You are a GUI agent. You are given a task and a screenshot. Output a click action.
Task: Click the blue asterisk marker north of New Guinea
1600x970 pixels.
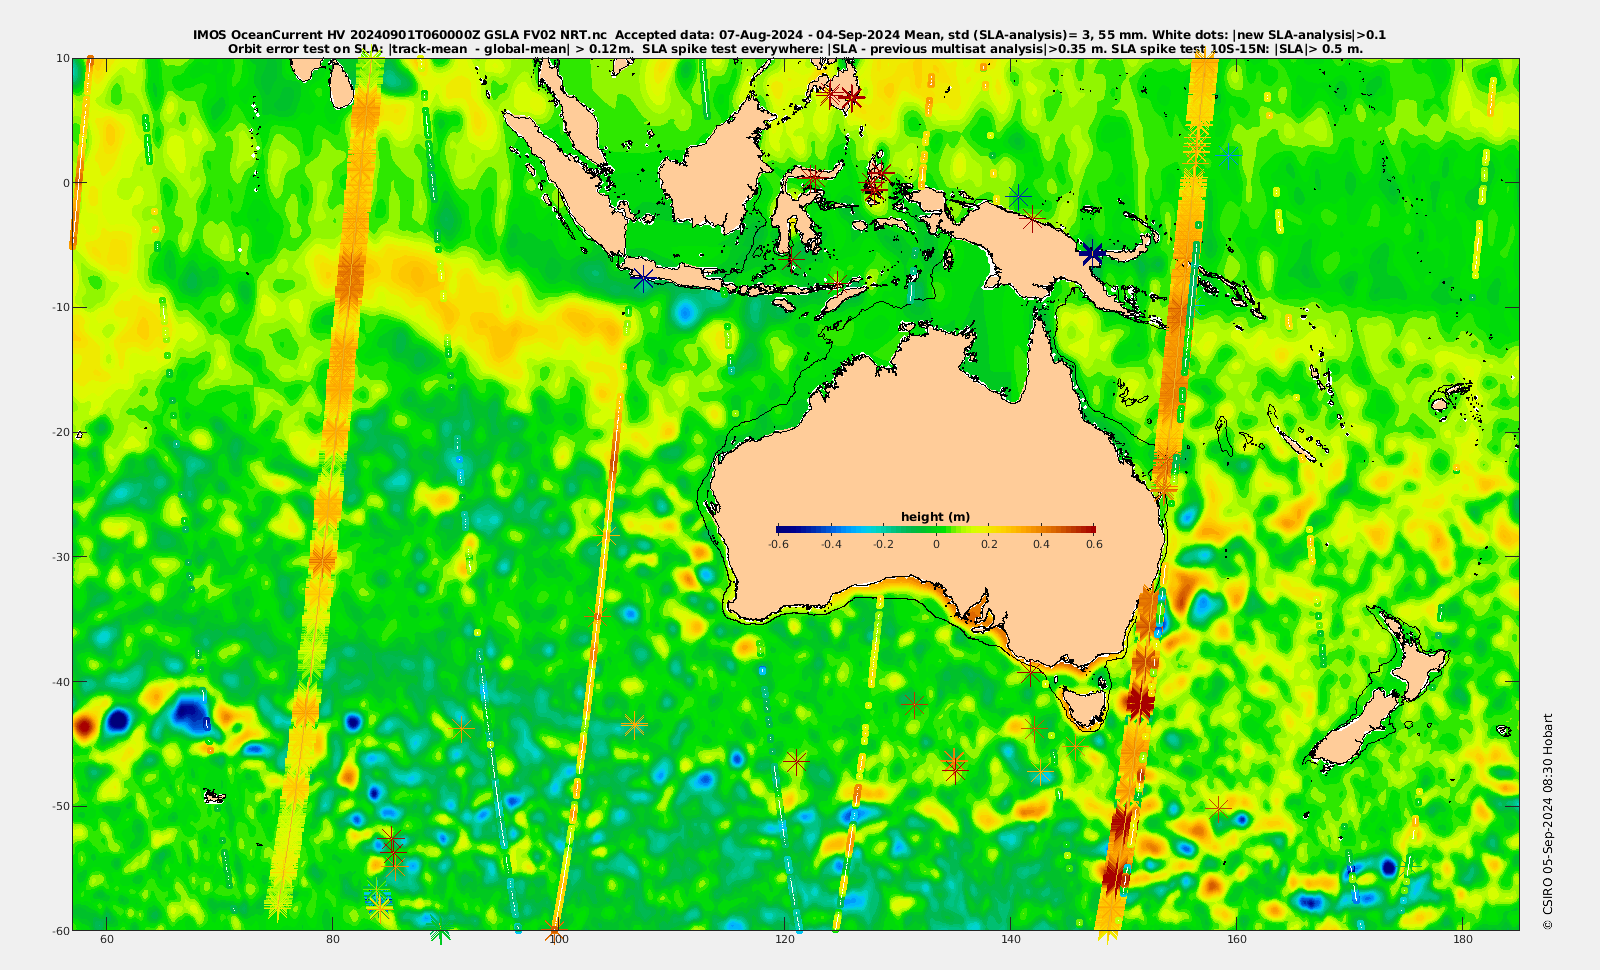[x=1019, y=196]
